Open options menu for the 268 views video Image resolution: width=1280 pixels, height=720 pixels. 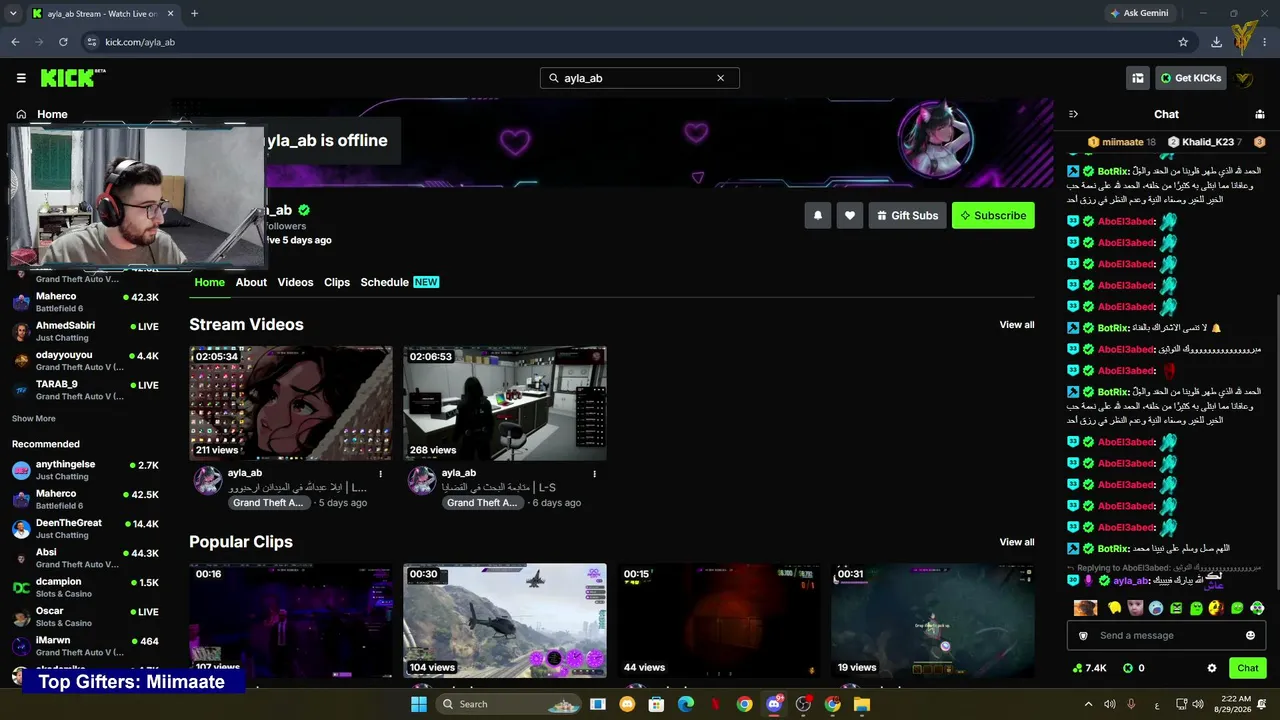[x=594, y=474]
